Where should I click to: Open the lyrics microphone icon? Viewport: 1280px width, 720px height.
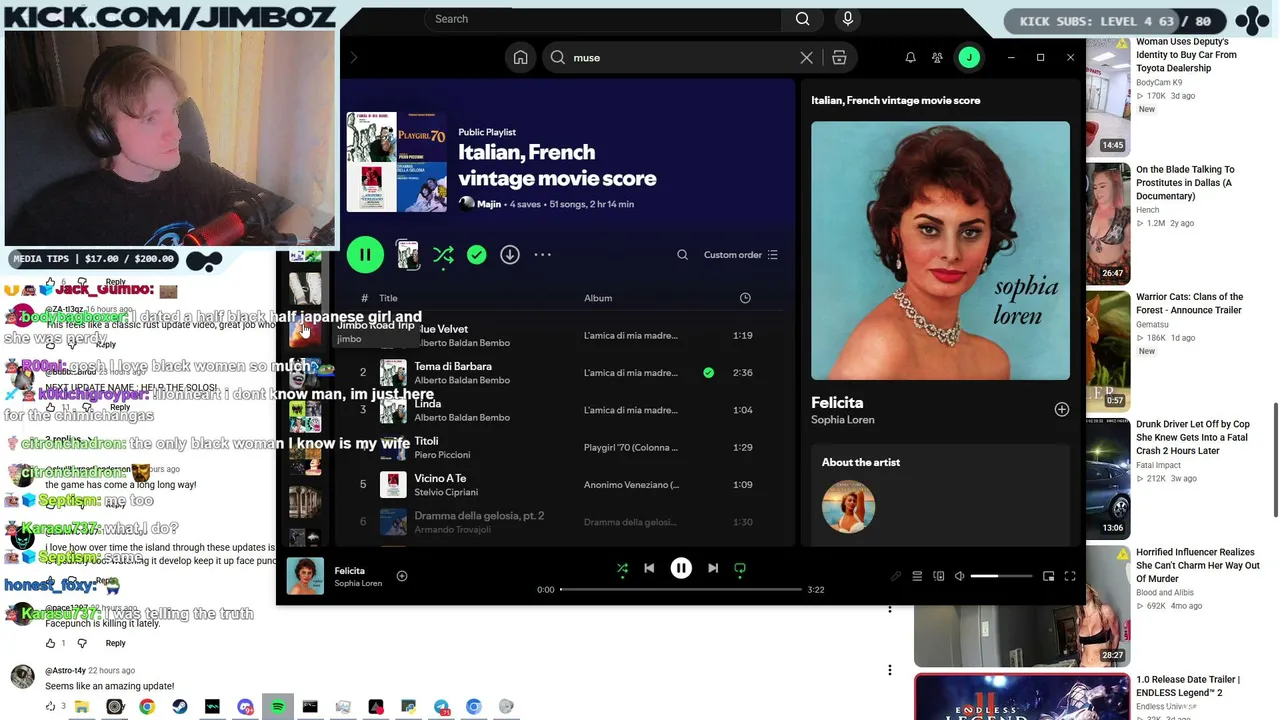coord(896,576)
